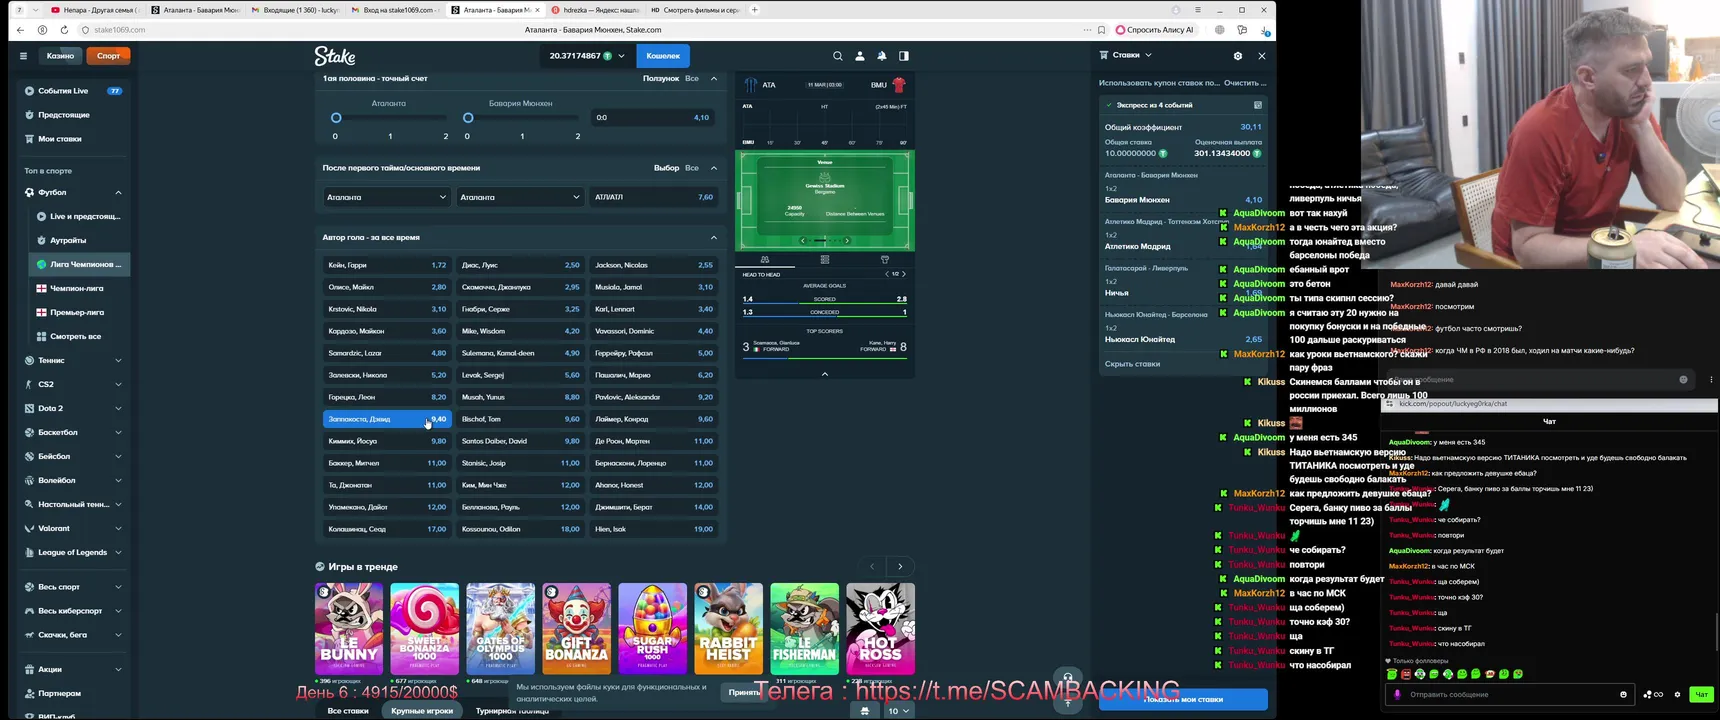Click the Кошелек button
Screen dimensions: 1720x720
(663, 56)
